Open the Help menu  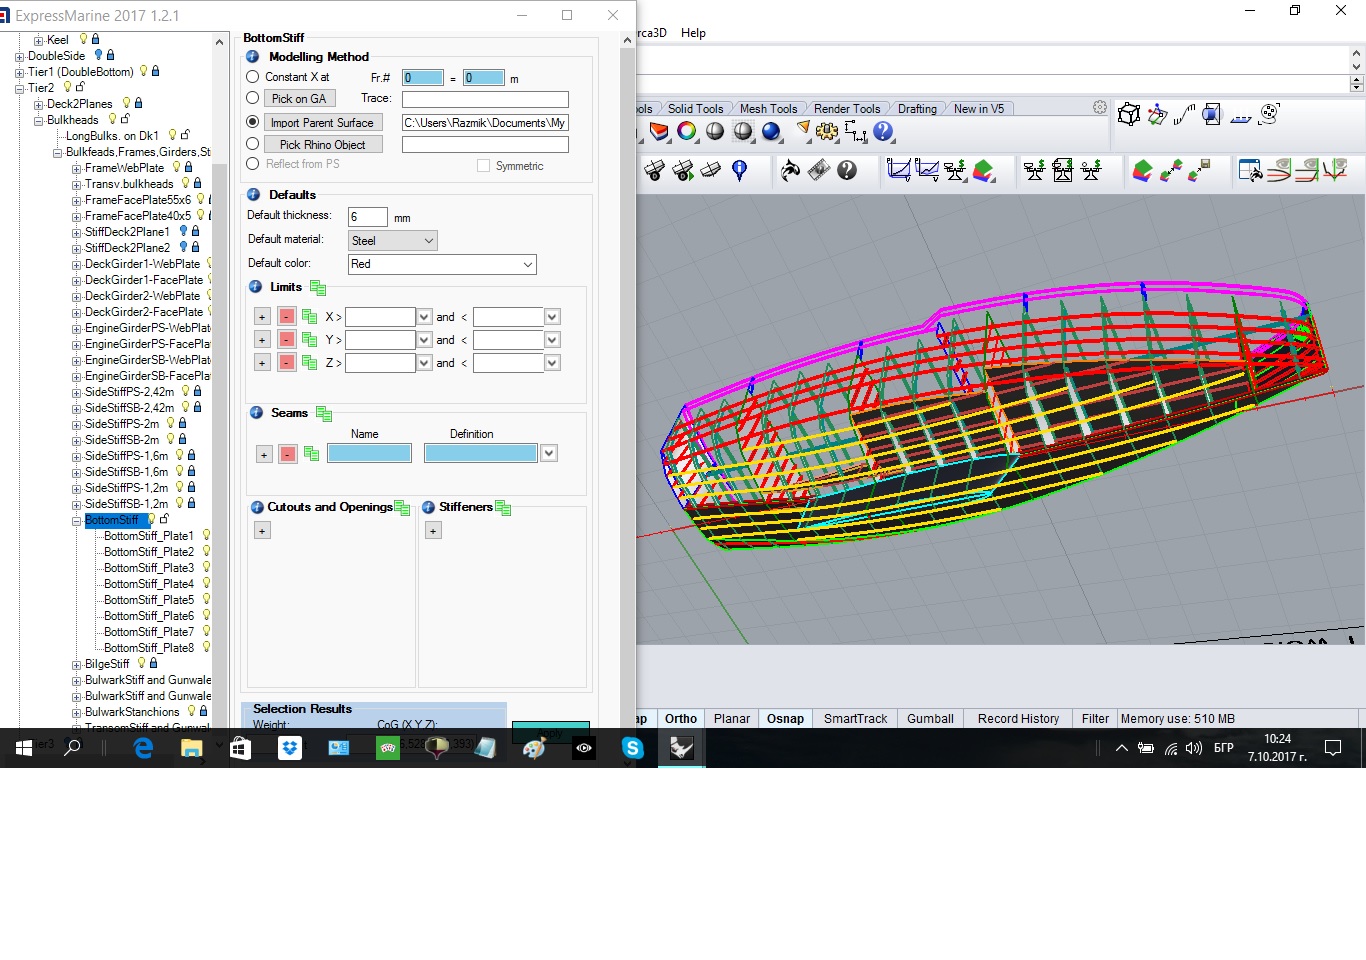point(693,33)
